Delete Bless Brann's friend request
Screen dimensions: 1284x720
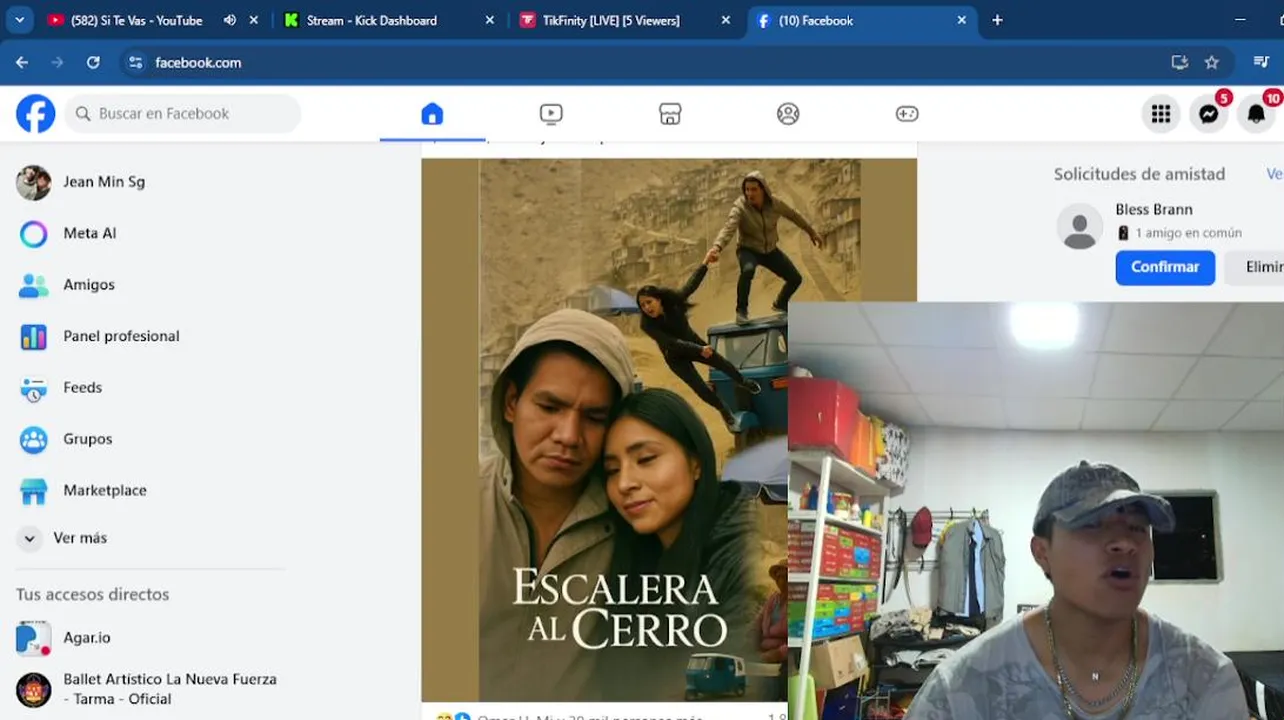pyautogui.click(x=1255, y=267)
